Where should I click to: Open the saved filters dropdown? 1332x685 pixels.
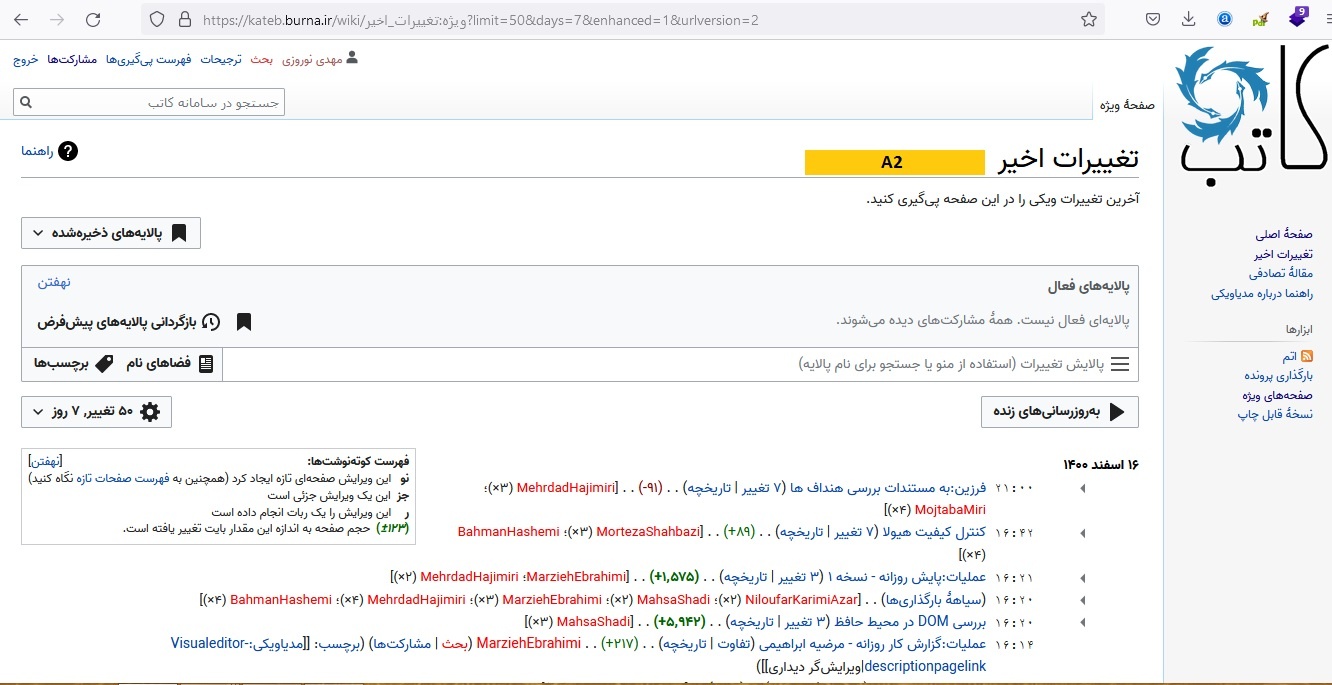[x=111, y=233]
